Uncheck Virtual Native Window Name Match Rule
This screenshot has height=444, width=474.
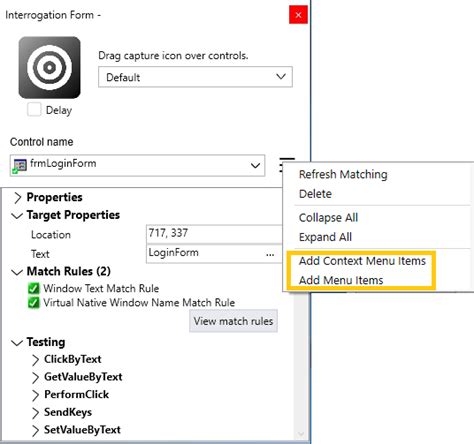pos(34,303)
